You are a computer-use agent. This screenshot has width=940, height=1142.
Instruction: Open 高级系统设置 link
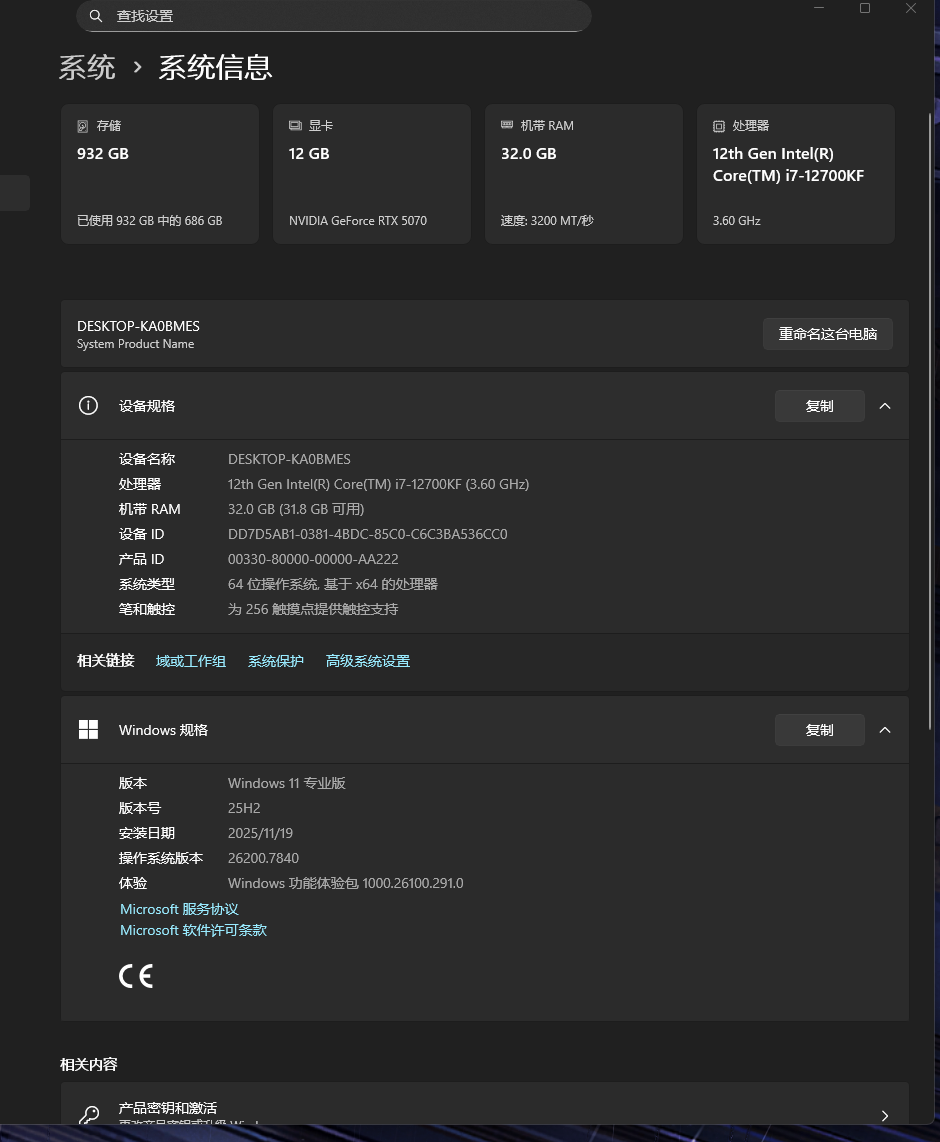[368, 661]
